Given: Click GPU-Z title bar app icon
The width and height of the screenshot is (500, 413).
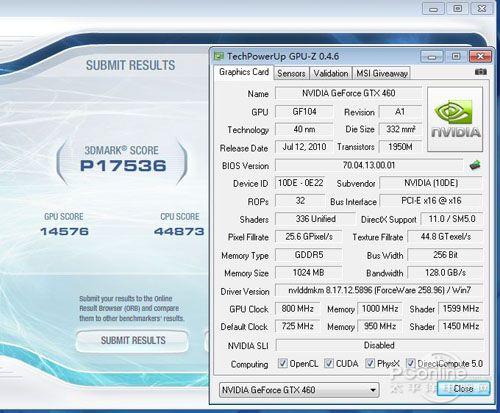Looking at the screenshot, I should coord(219,56).
